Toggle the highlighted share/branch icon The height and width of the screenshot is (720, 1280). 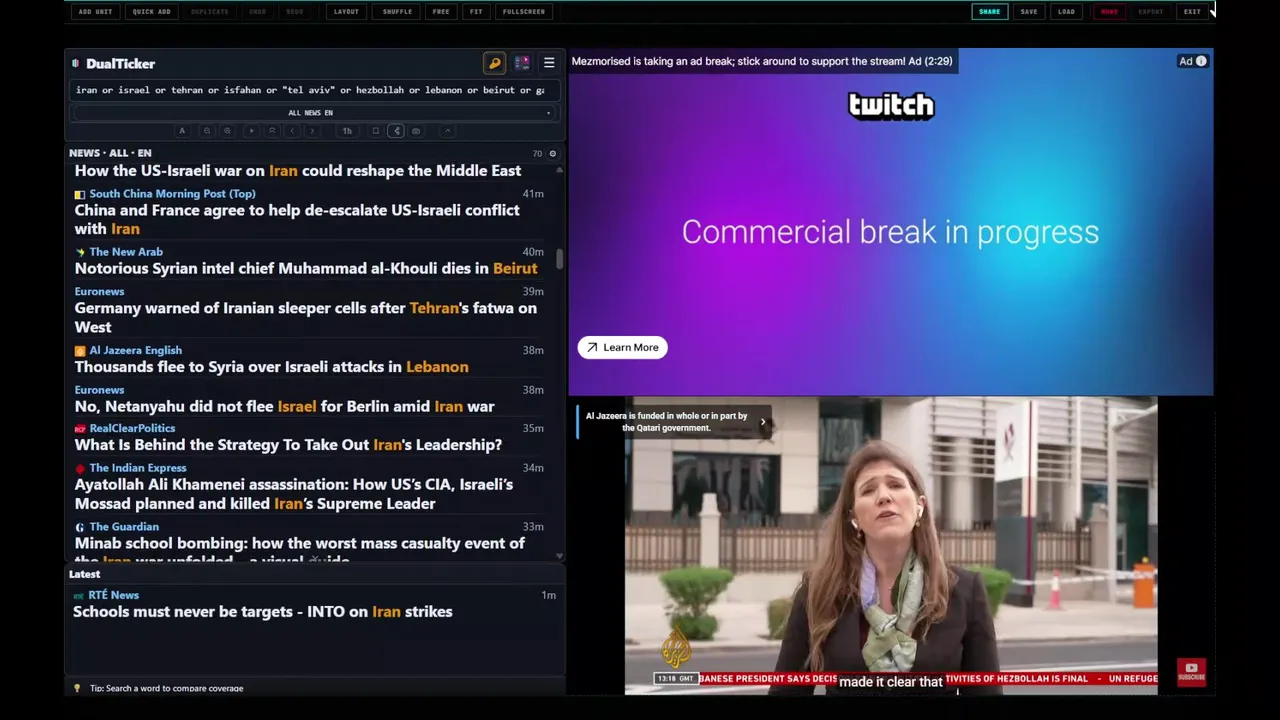pos(396,131)
